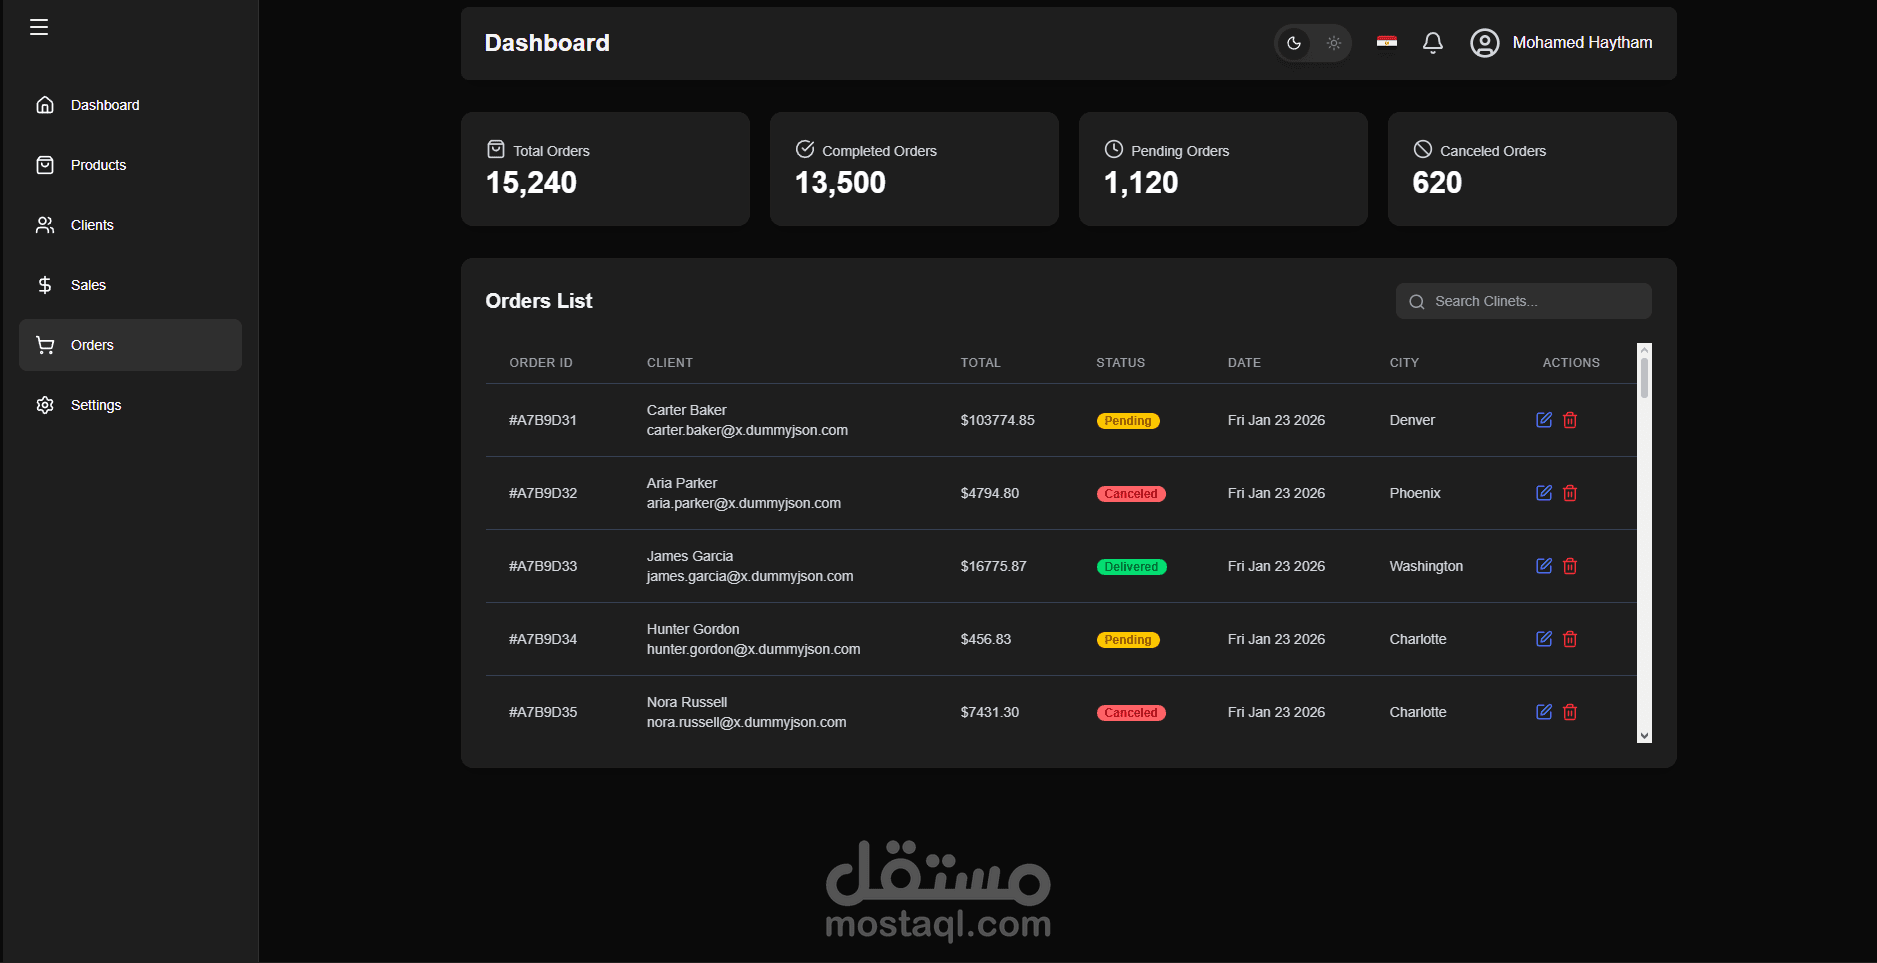Click total $16775.87

click(x=993, y=566)
